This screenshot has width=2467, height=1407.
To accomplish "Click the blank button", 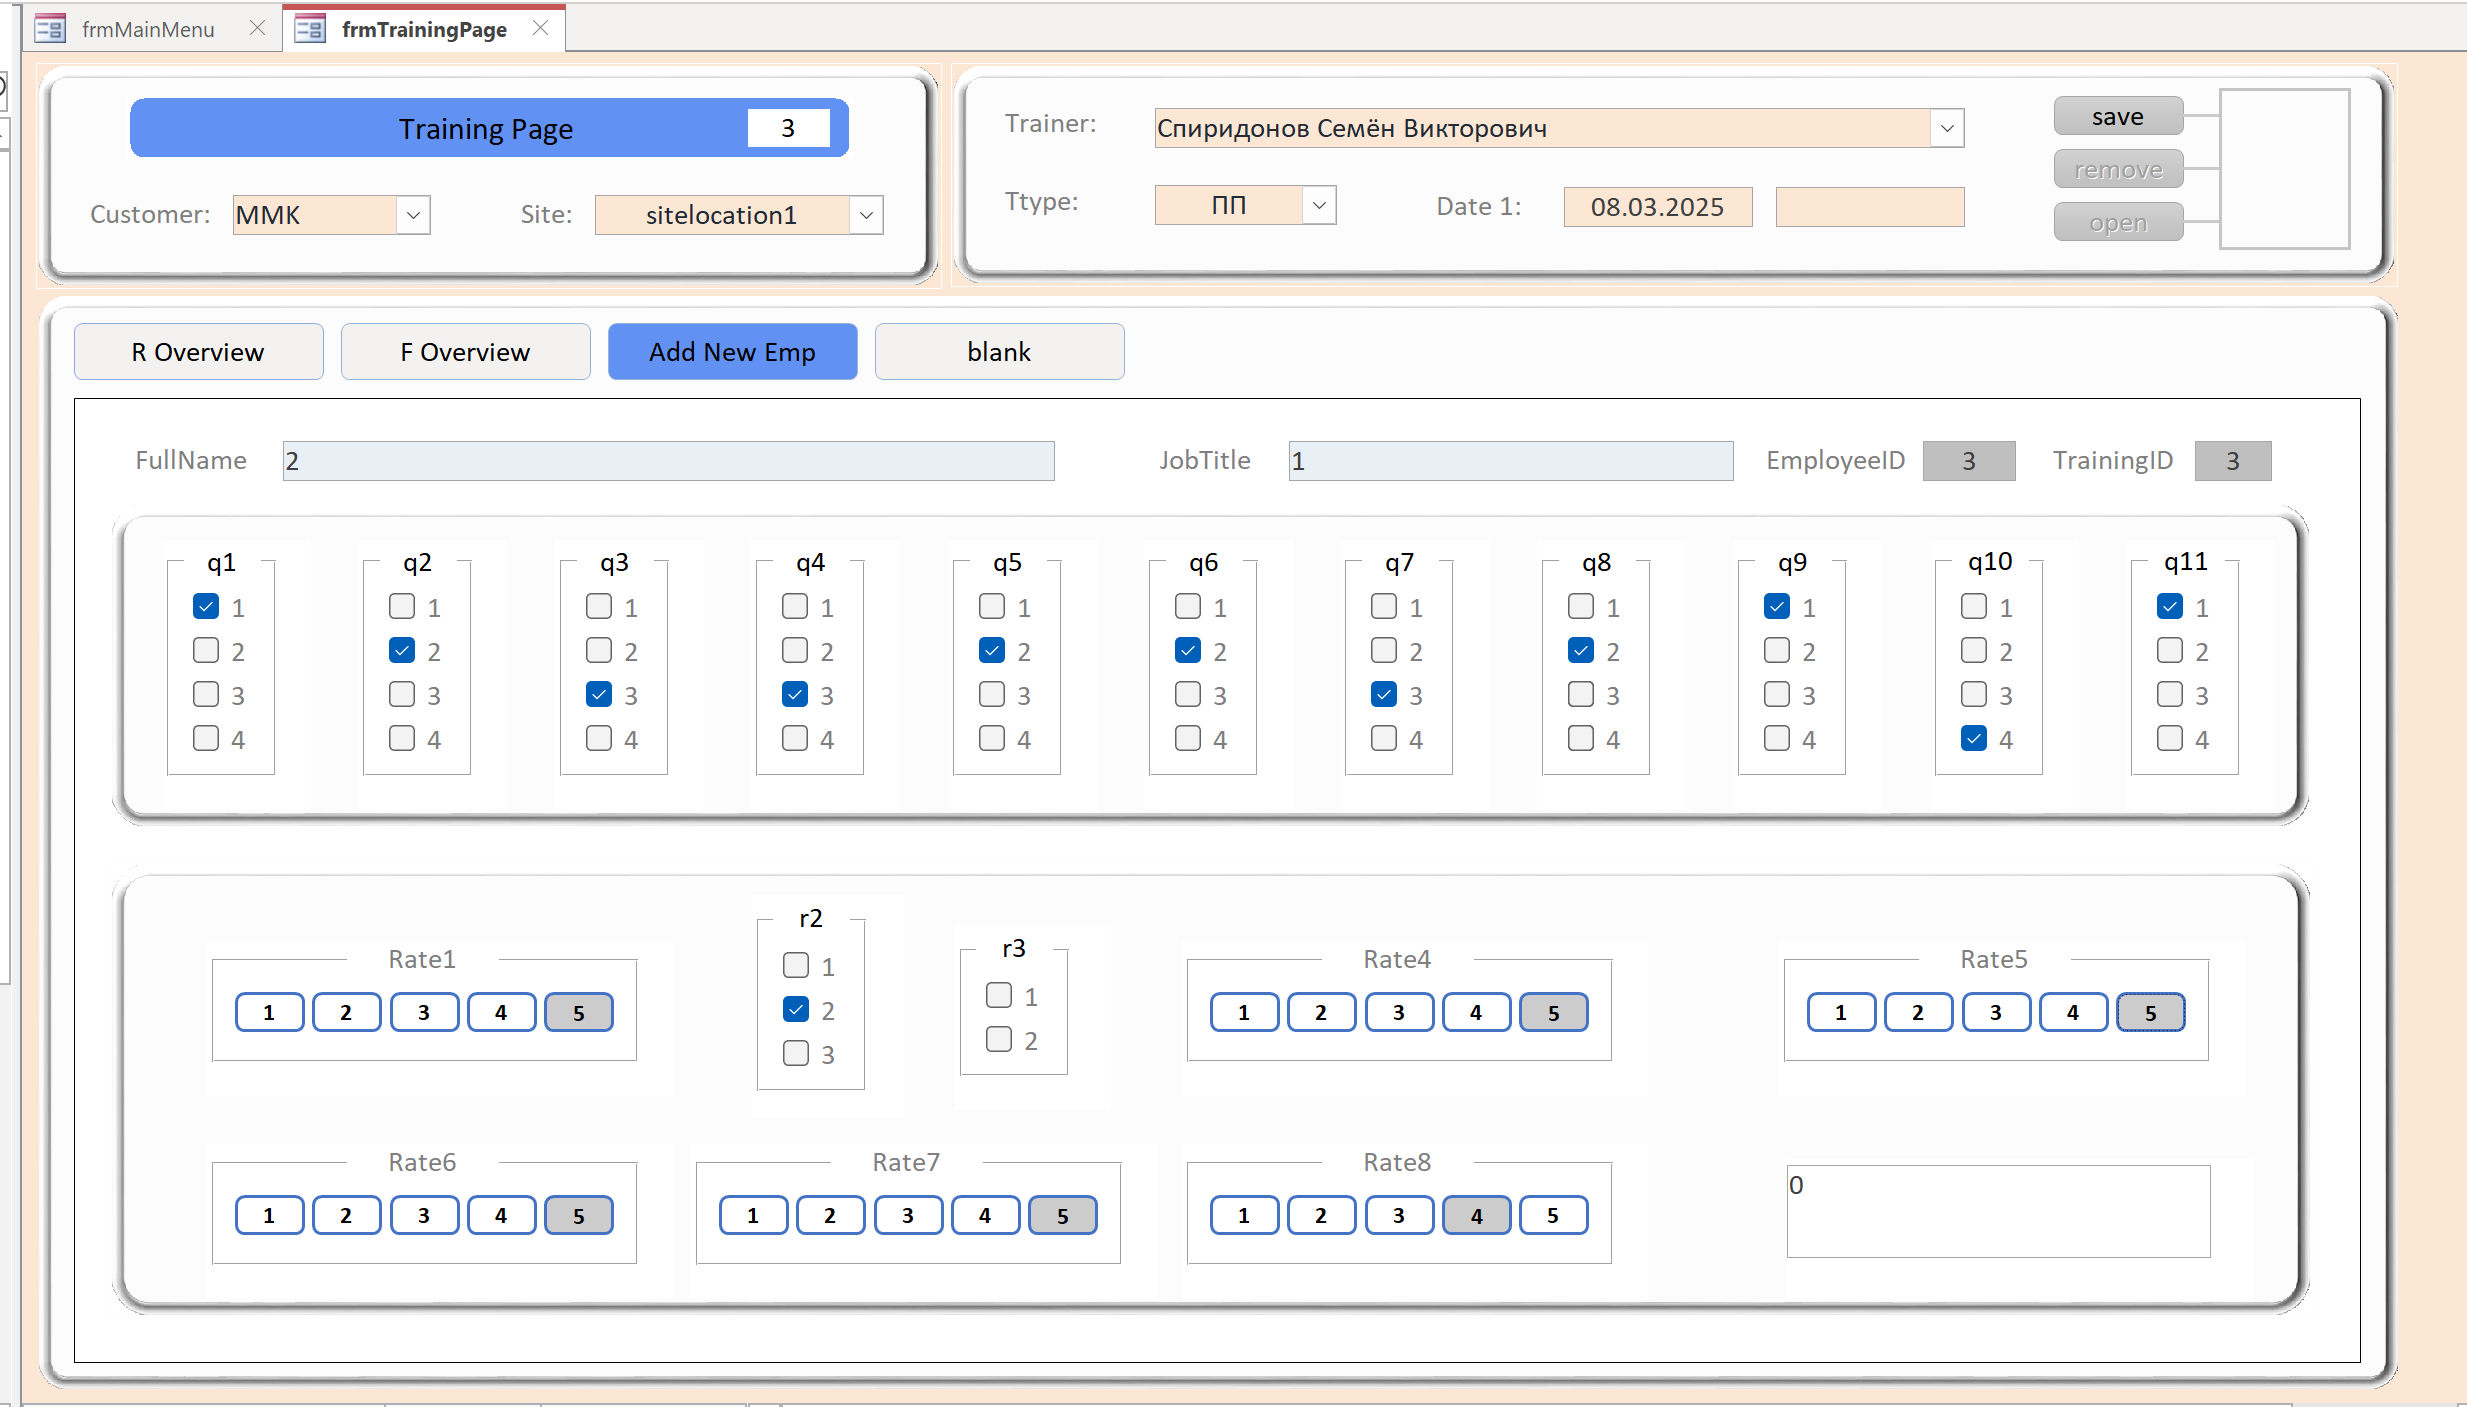I will (x=999, y=352).
